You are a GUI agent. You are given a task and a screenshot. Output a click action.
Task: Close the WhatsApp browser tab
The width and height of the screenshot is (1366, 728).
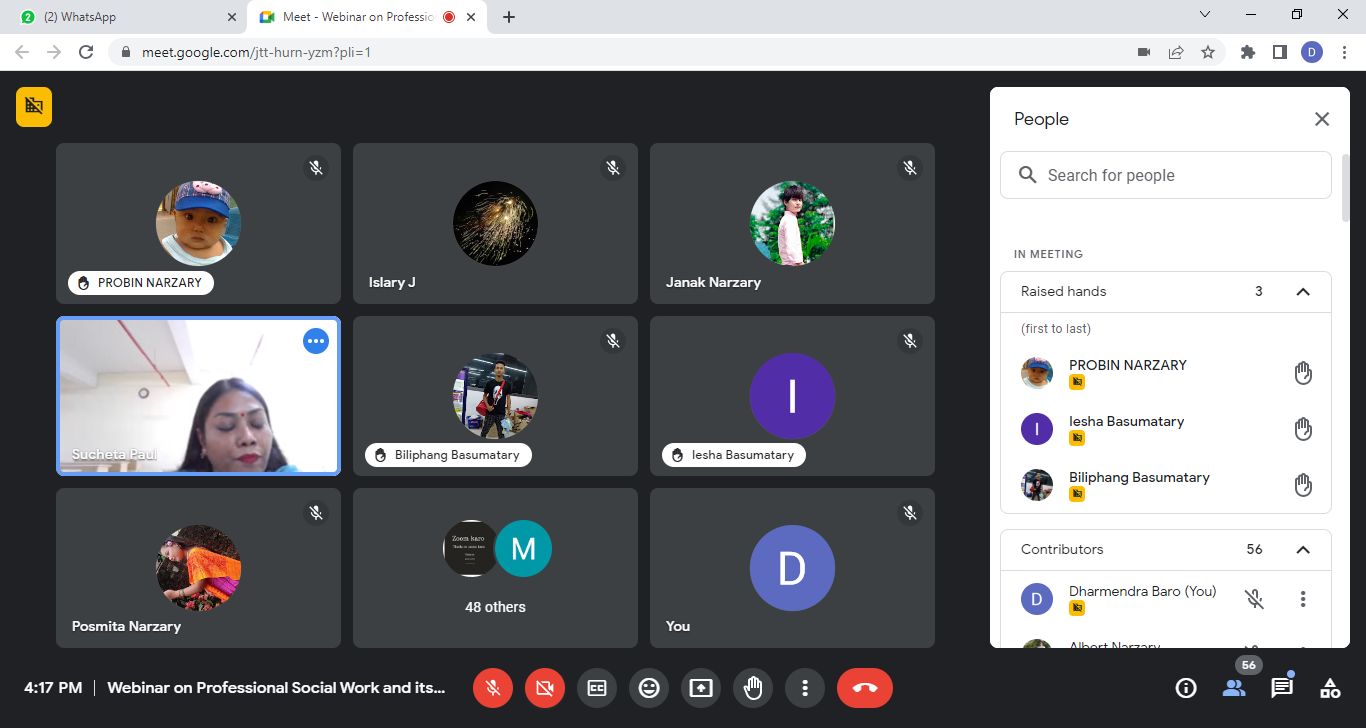point(232,17)
